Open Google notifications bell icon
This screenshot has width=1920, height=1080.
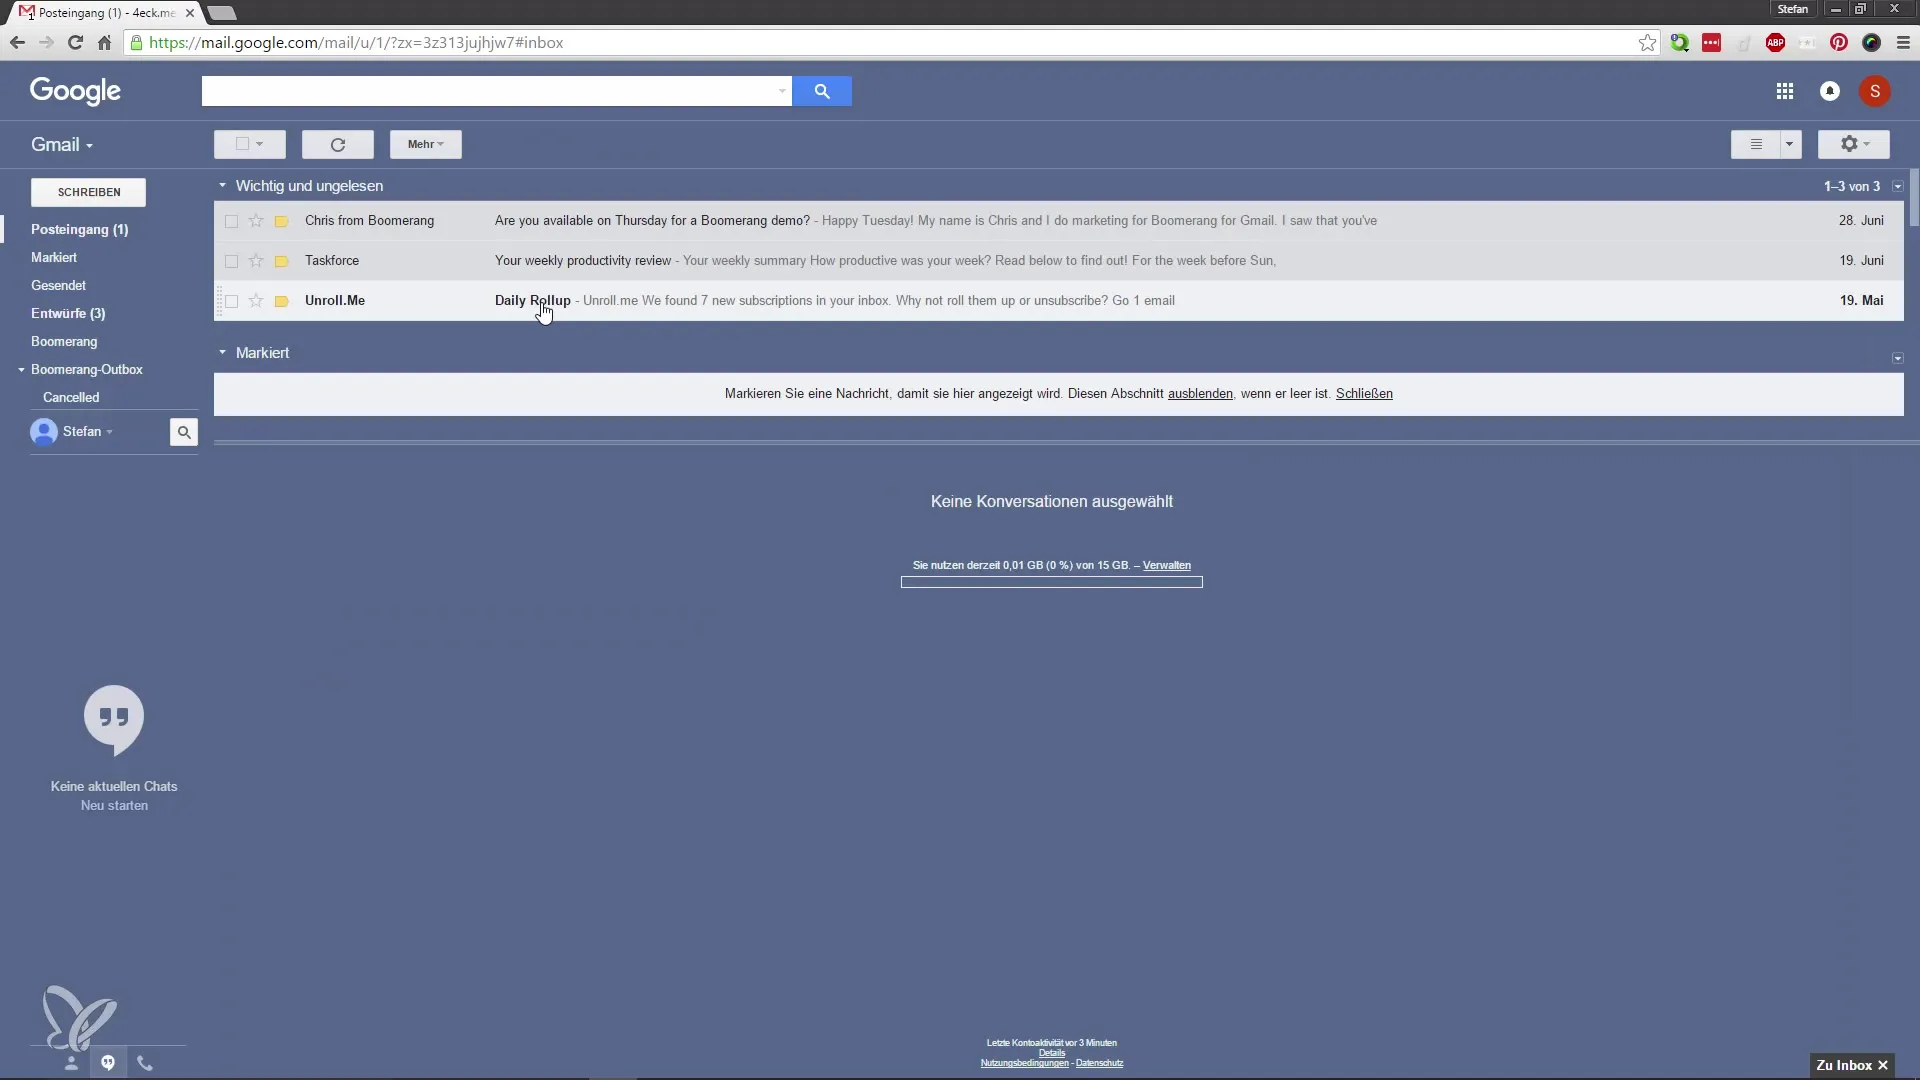point(1830,91)
